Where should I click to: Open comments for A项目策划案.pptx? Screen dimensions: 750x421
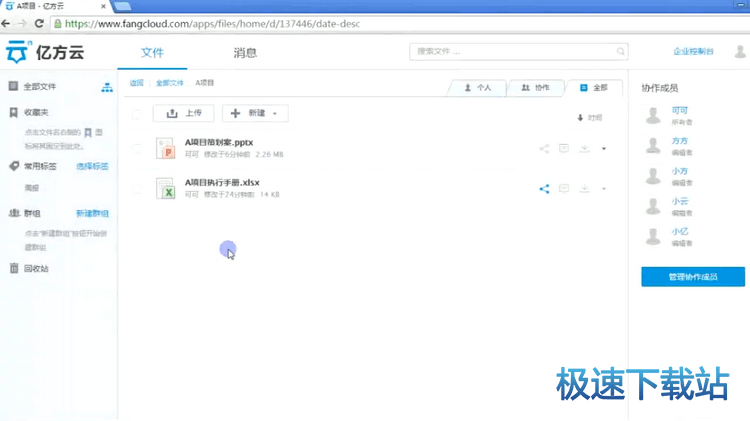[x=564, y=148]
